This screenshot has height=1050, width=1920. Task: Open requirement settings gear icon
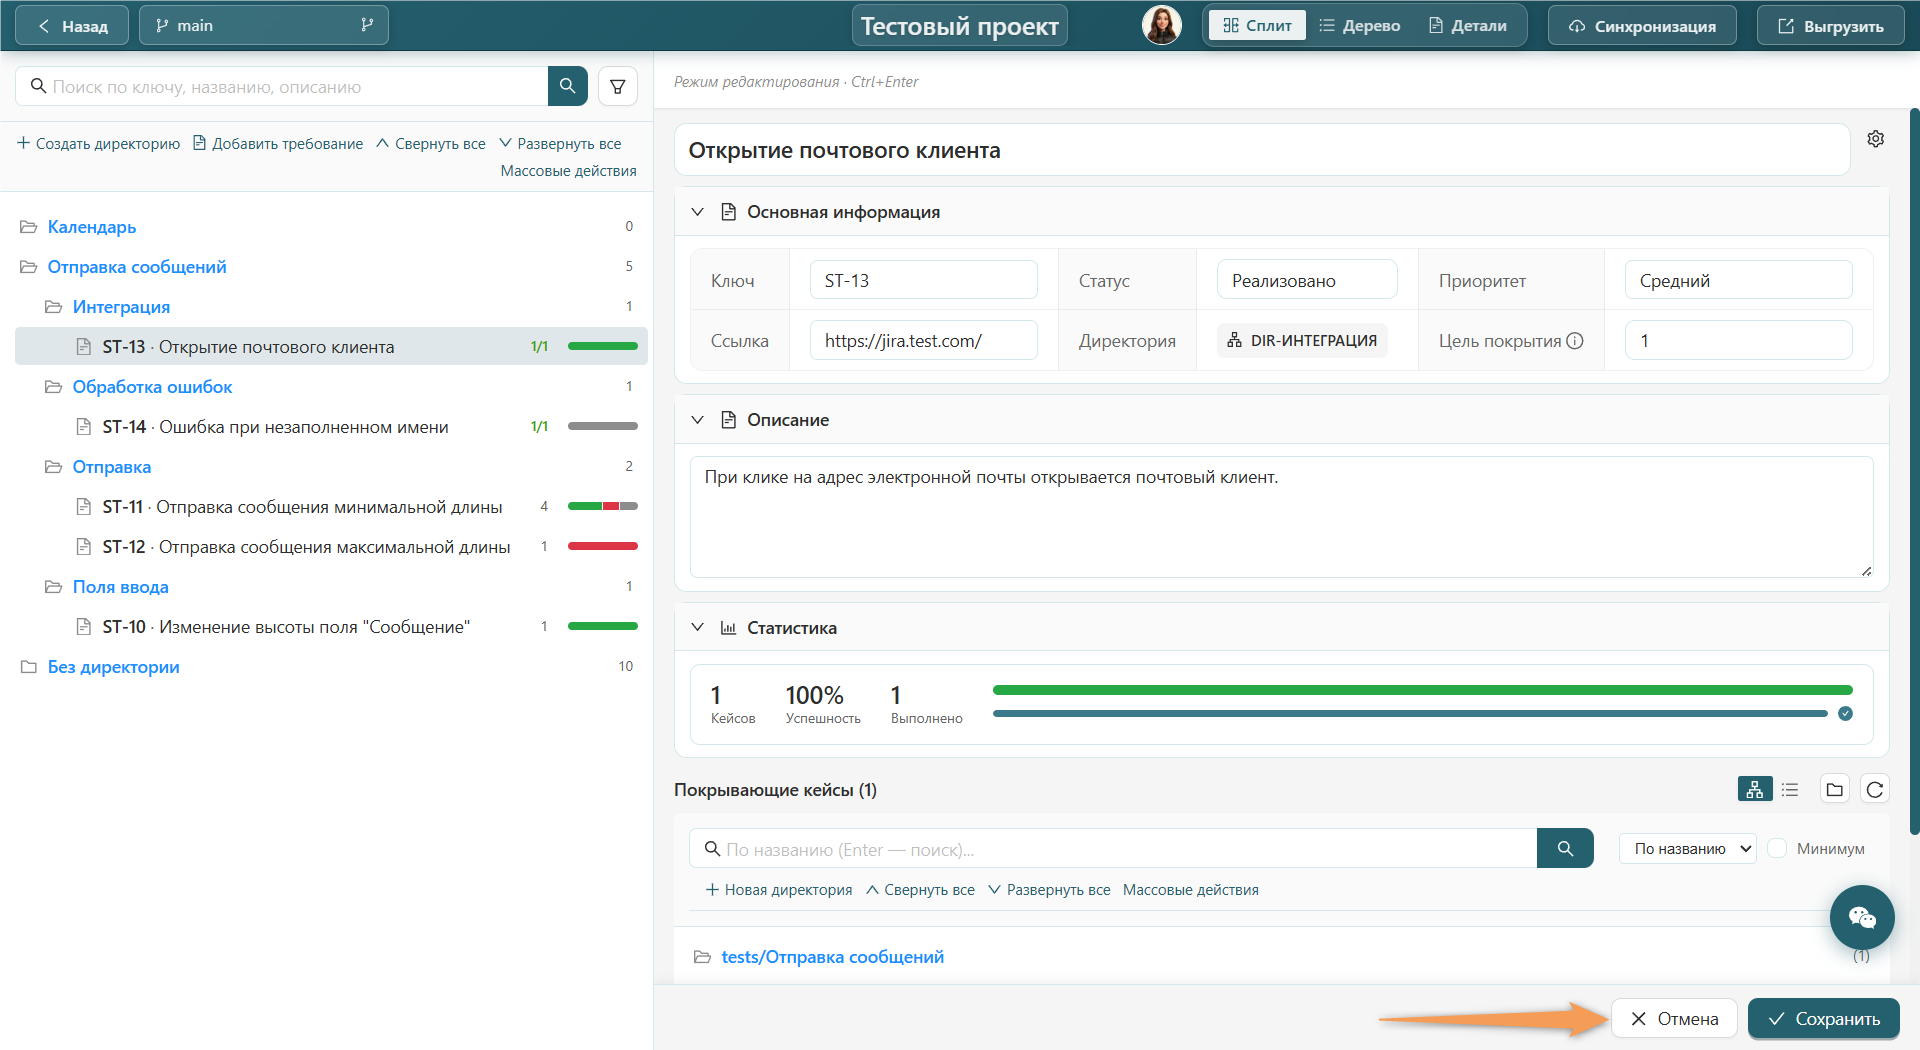coord(1876,139)
